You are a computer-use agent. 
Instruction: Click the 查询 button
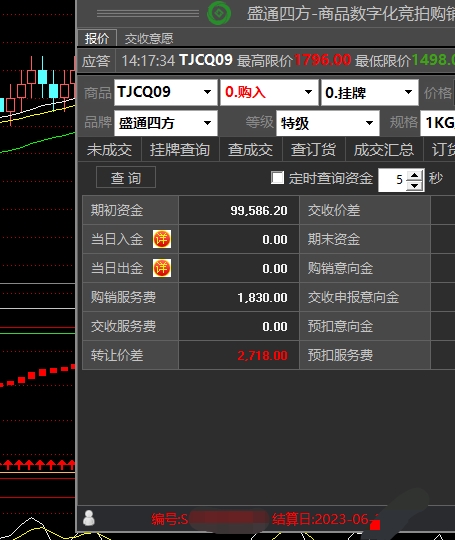point(126,178)
